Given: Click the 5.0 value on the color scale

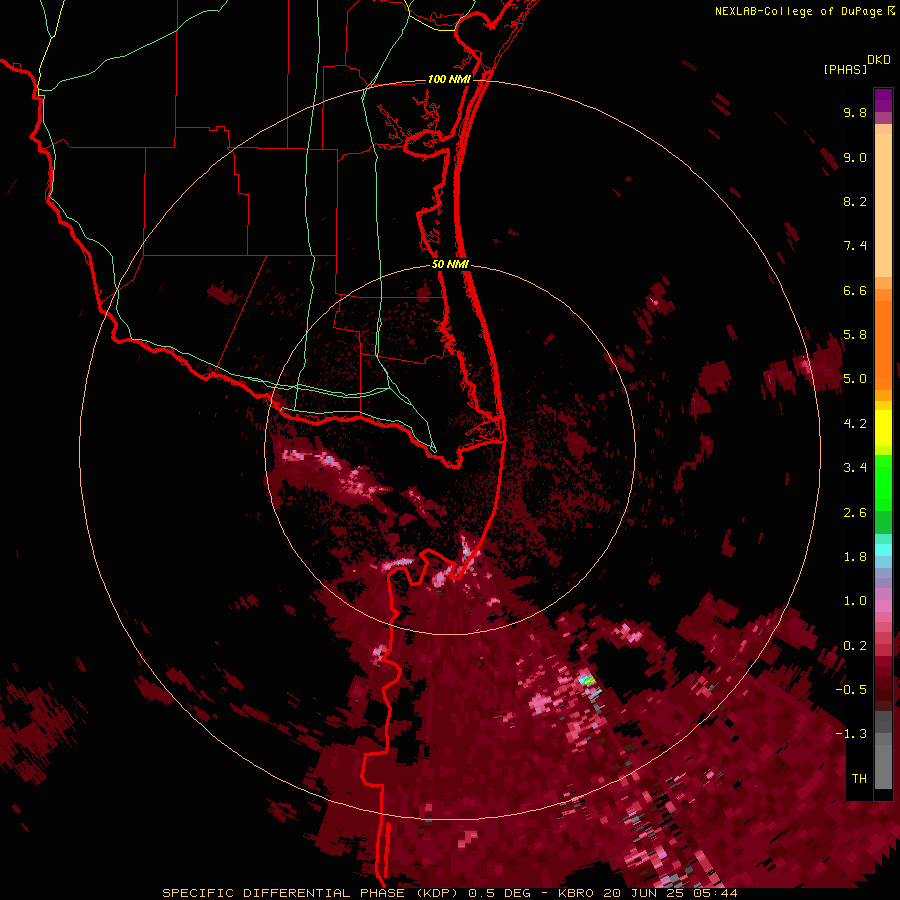Looking at the screenshot, I should 855,379.
